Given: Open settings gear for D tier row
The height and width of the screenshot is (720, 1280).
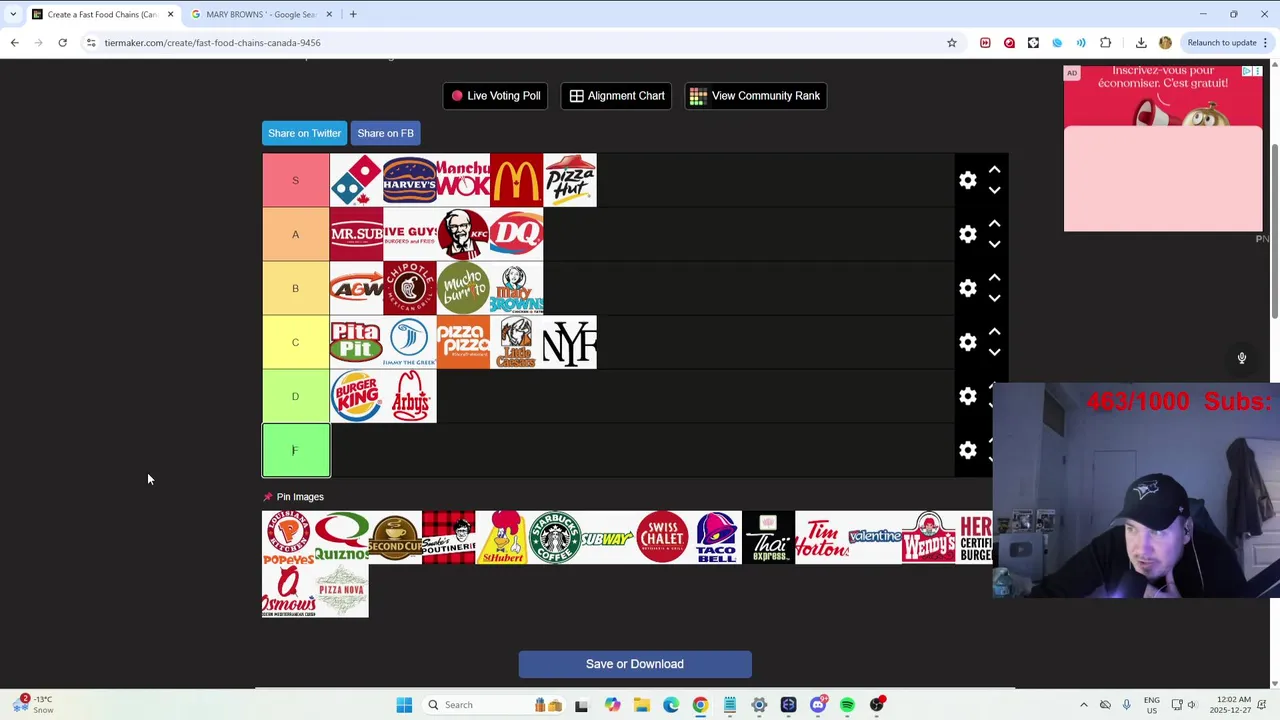Looking at the screenshot, I should click(x=968, y=396).
